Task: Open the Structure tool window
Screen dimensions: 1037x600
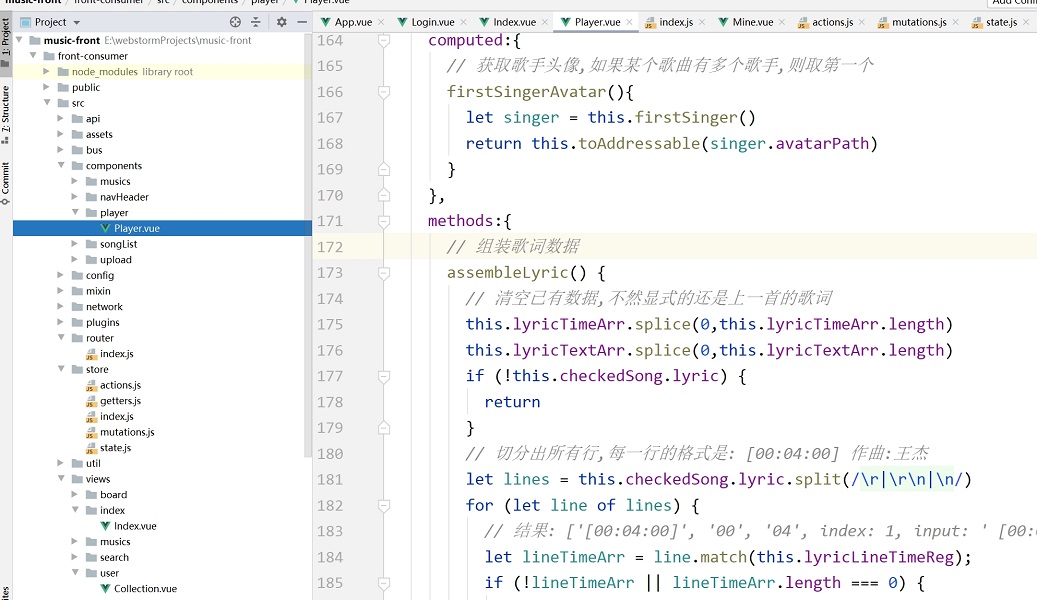Action: click(x=5, y=114)
